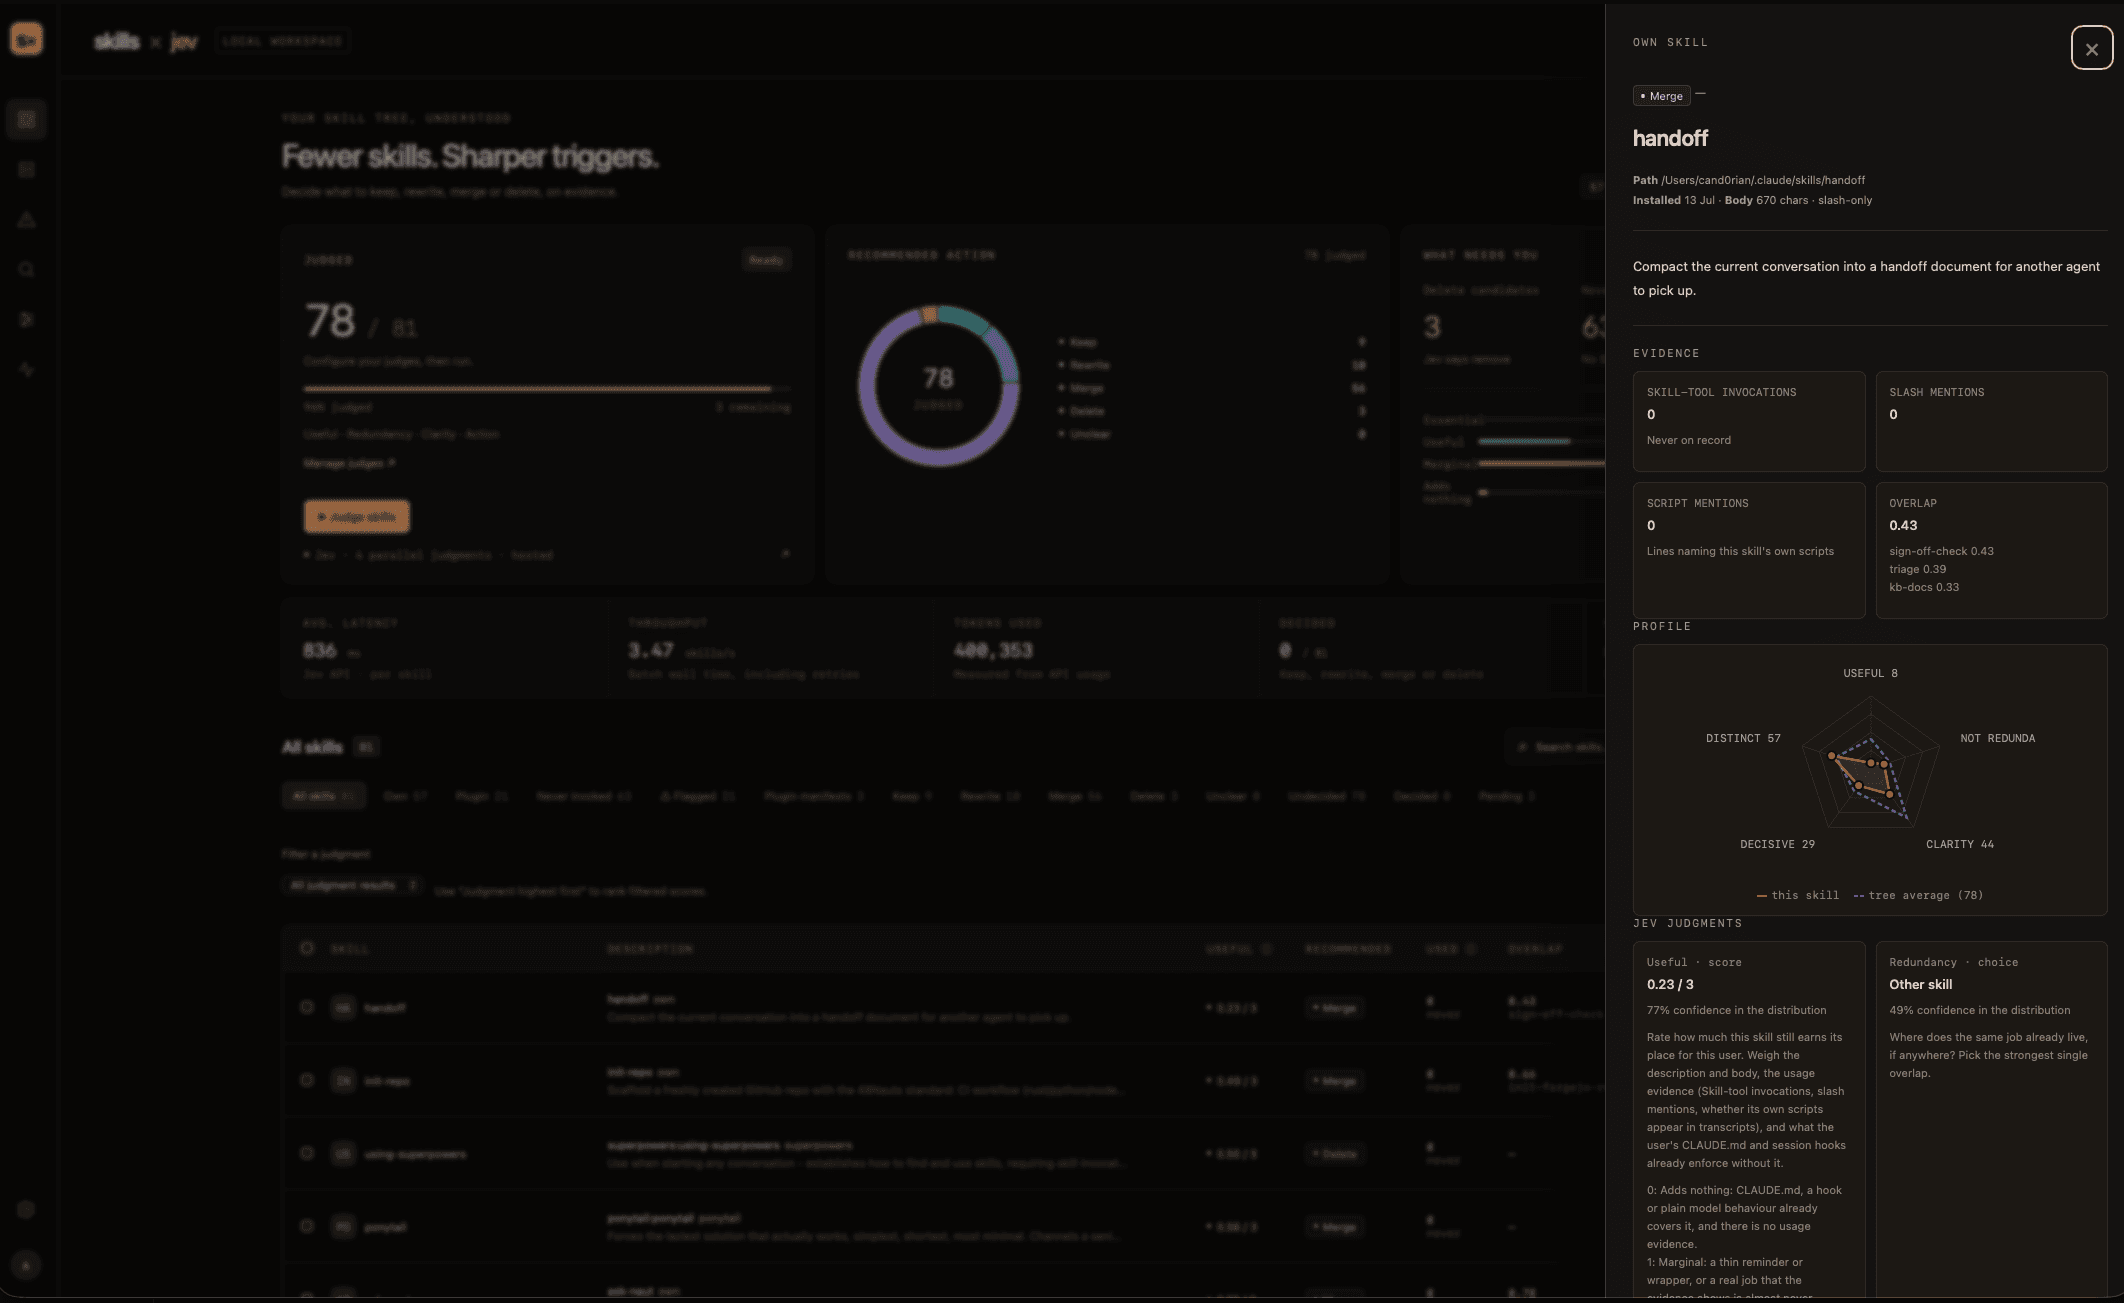Open the pulse activity sidebar icon
Image resolution: width=2124 pixels, height=1303 pixels.
pos(27,370)
